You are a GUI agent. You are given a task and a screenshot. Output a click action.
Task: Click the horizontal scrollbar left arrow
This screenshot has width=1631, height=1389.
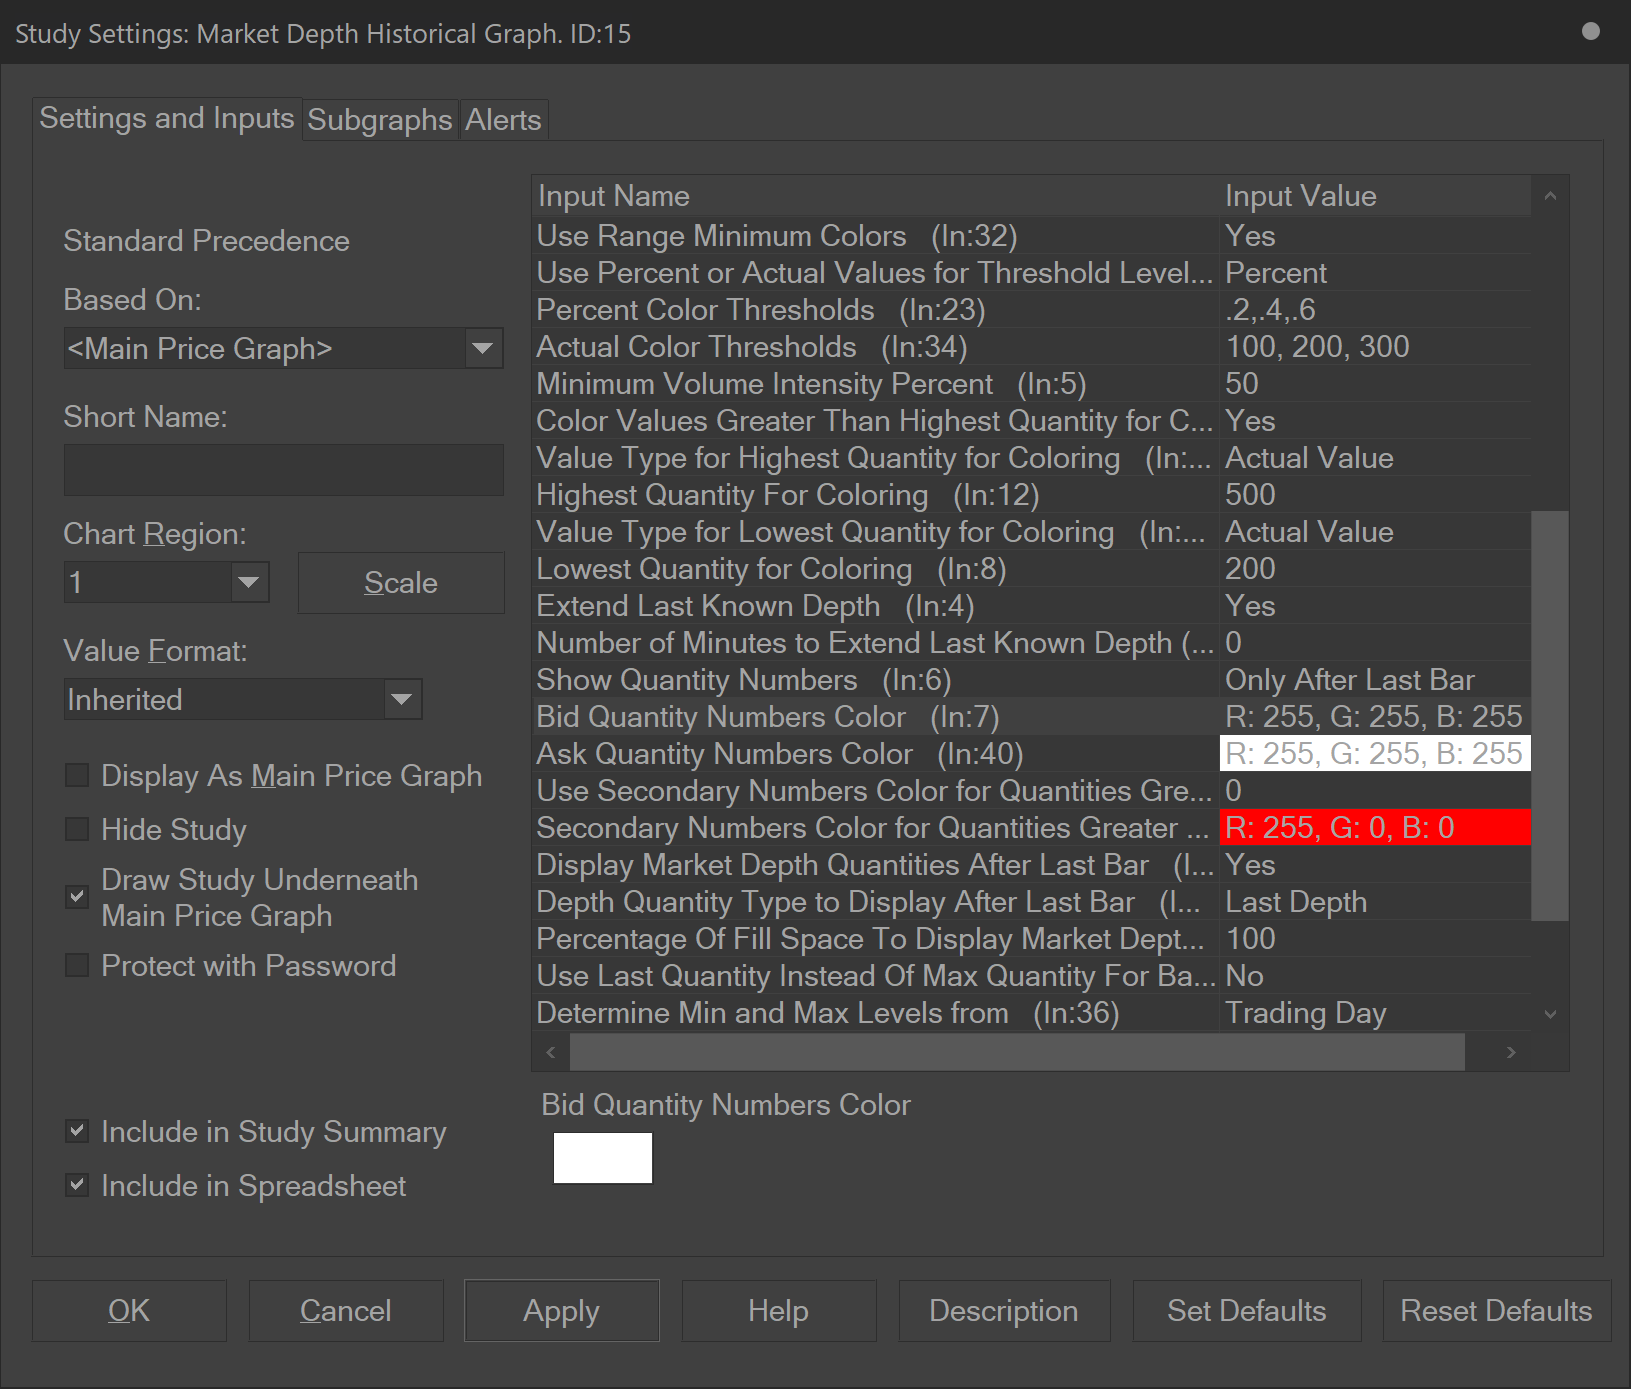pyautogui.click(x=551, y=1052)
